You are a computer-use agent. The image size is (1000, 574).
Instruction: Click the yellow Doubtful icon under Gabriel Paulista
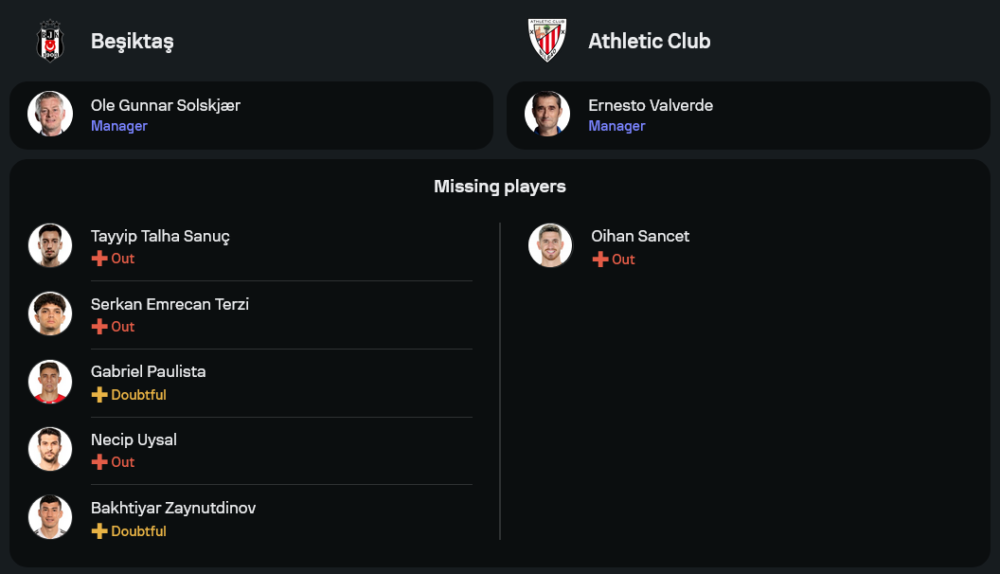99,395
